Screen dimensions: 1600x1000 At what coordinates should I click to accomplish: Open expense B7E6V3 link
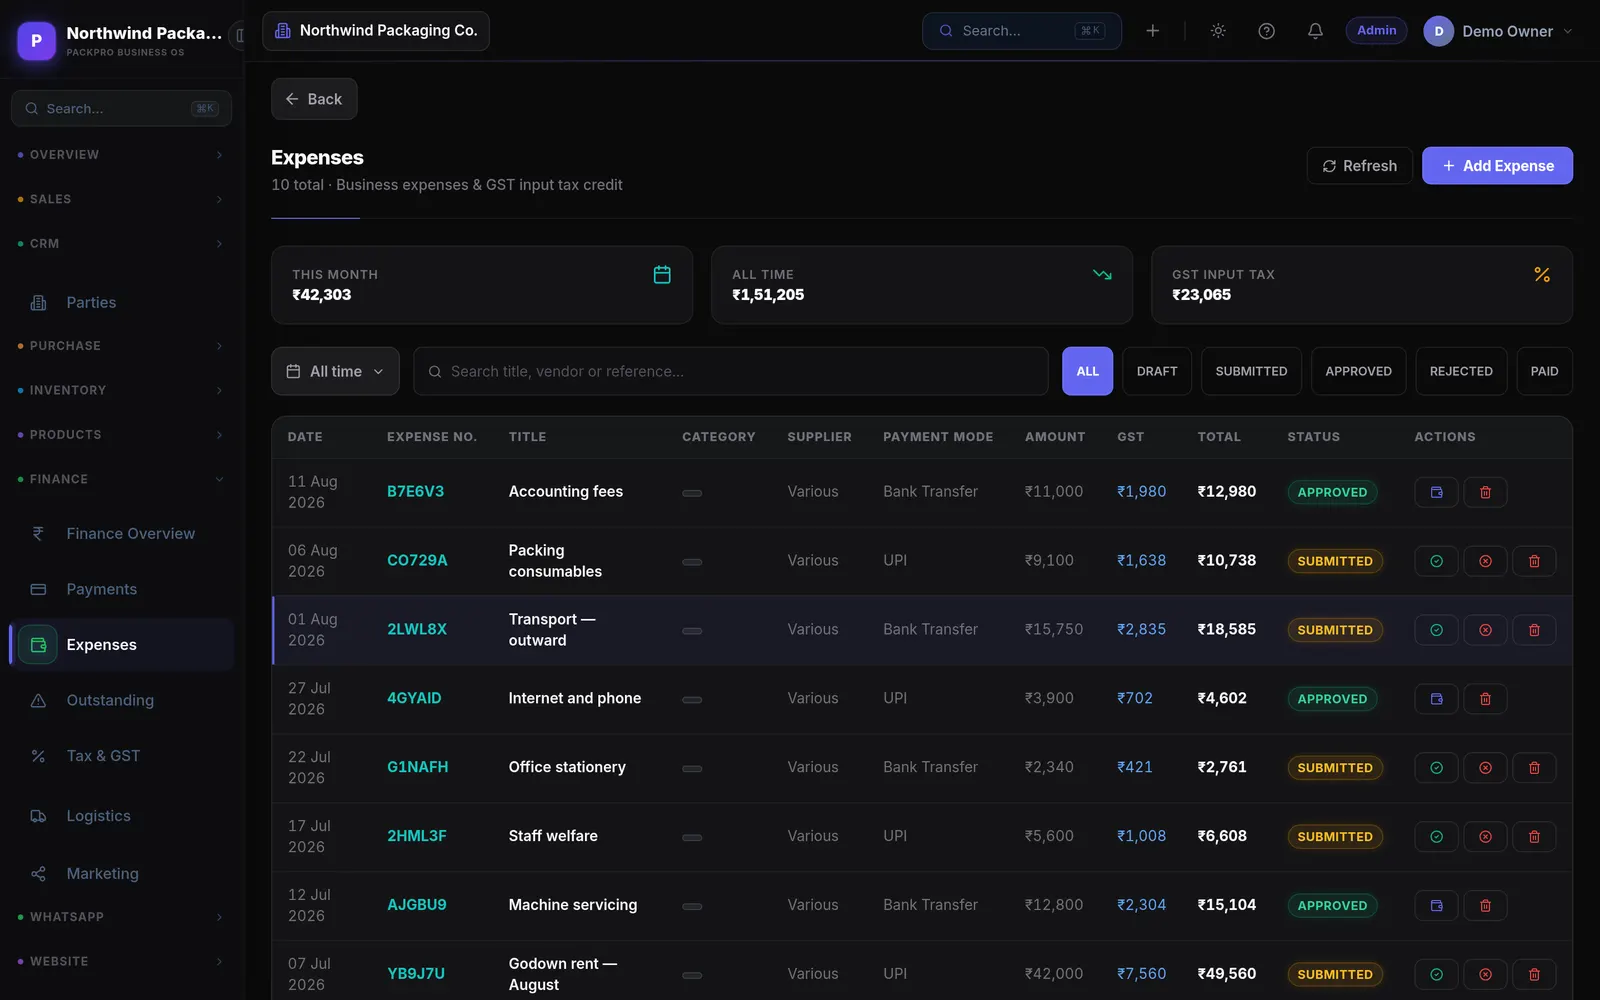pyautogui.click(x=415, y=492)
